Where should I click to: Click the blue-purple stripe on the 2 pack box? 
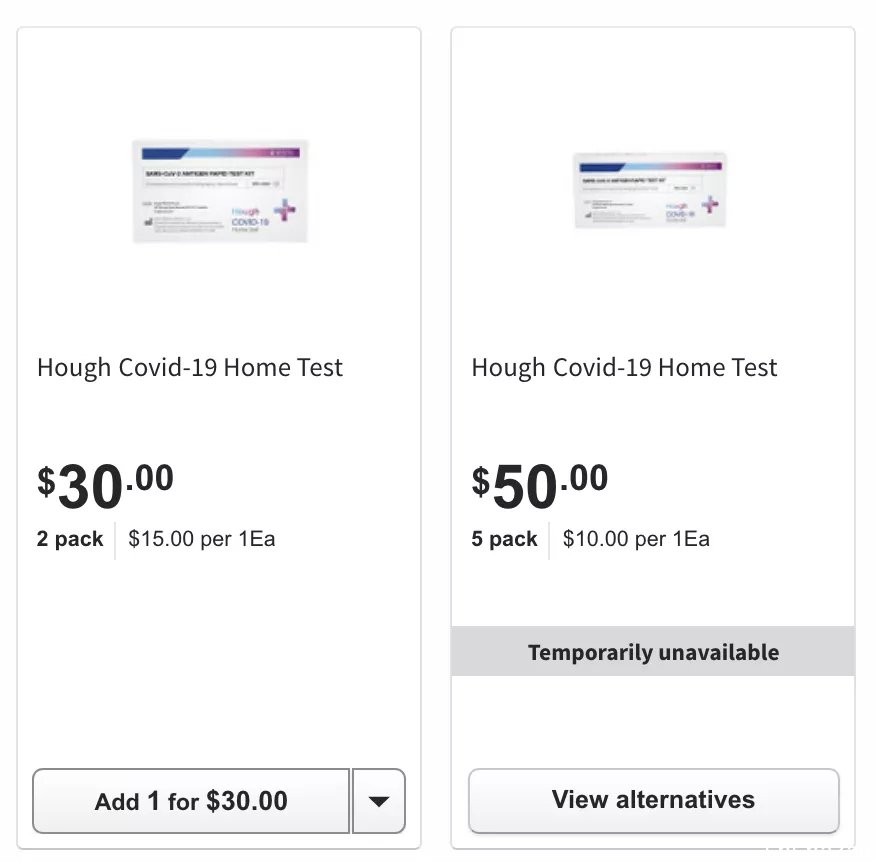pos(221,153)
